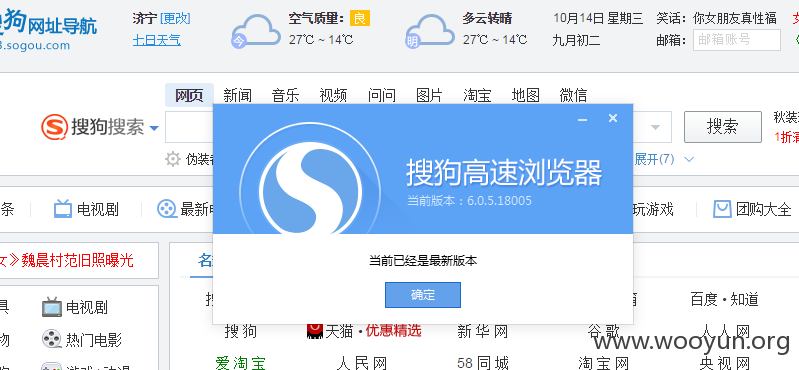Click the Sogou search orange logo icon
The height and width of the screenshot is (370, 799).
tap(54, 127)
